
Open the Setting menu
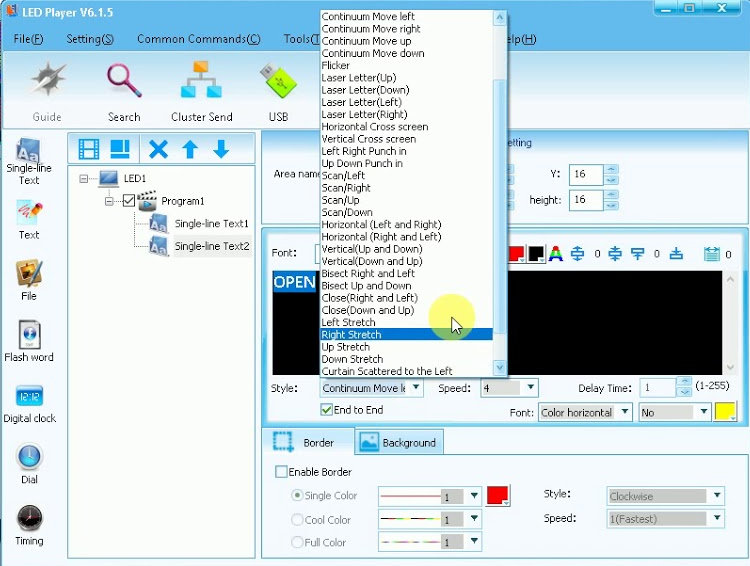point(89,39)
